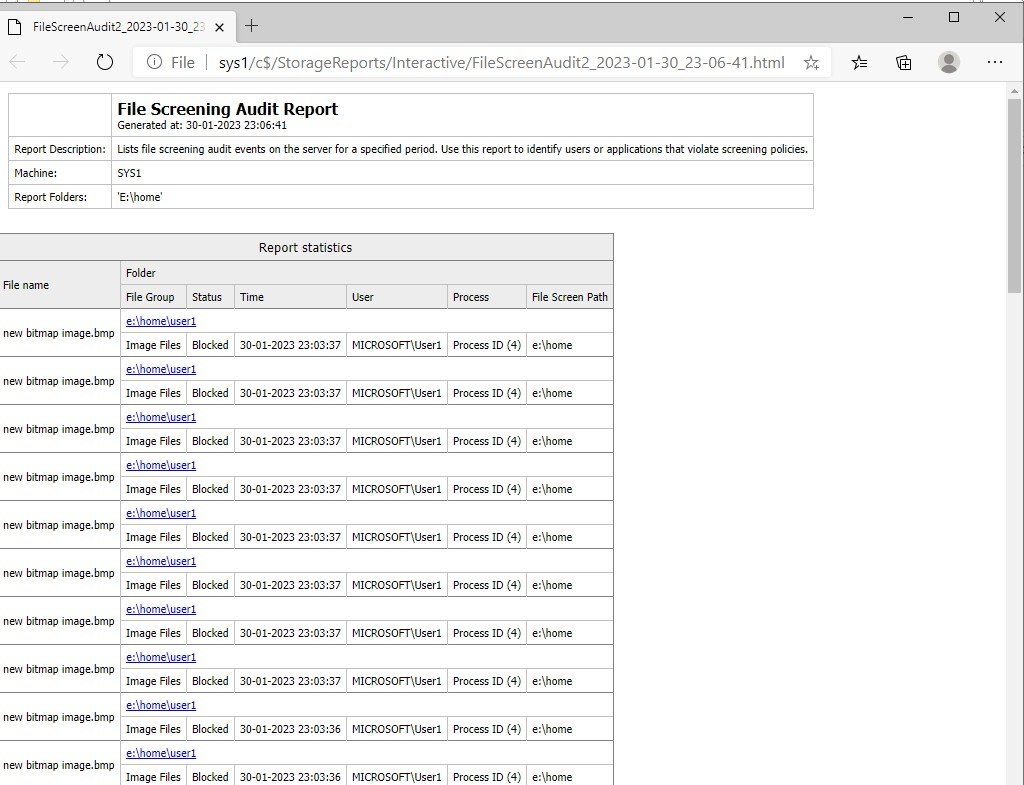The width and height of the screenshot is (1024, 785).
Task: Click the 'Report statistics' table heading
Action: pos(305,248)
